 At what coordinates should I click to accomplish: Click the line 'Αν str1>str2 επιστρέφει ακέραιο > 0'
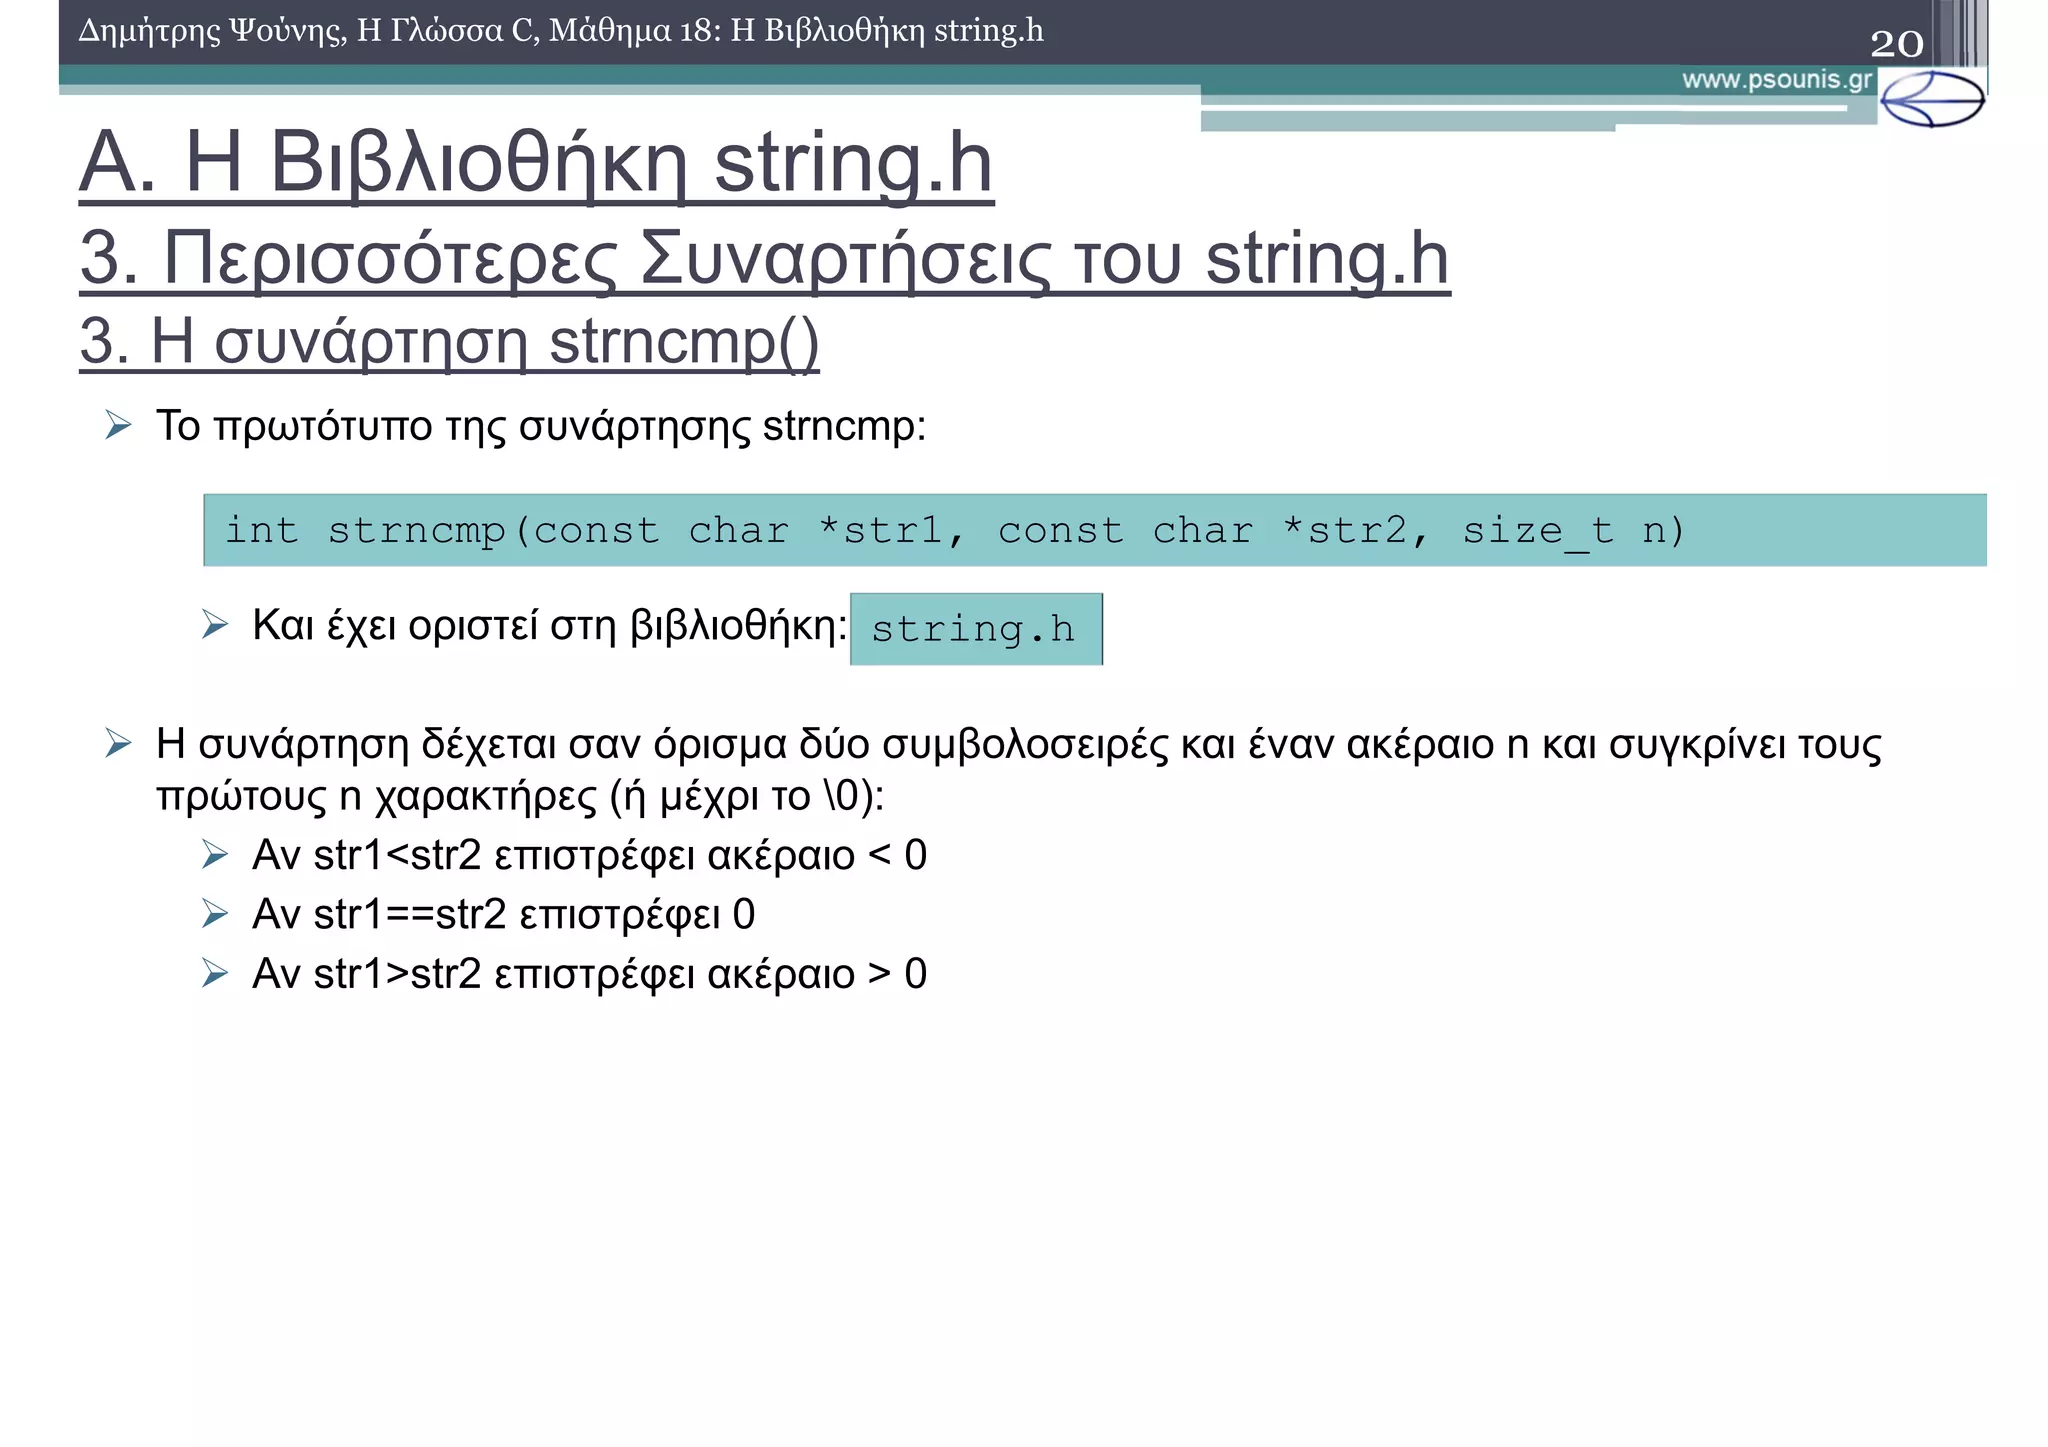click(590, 974)
